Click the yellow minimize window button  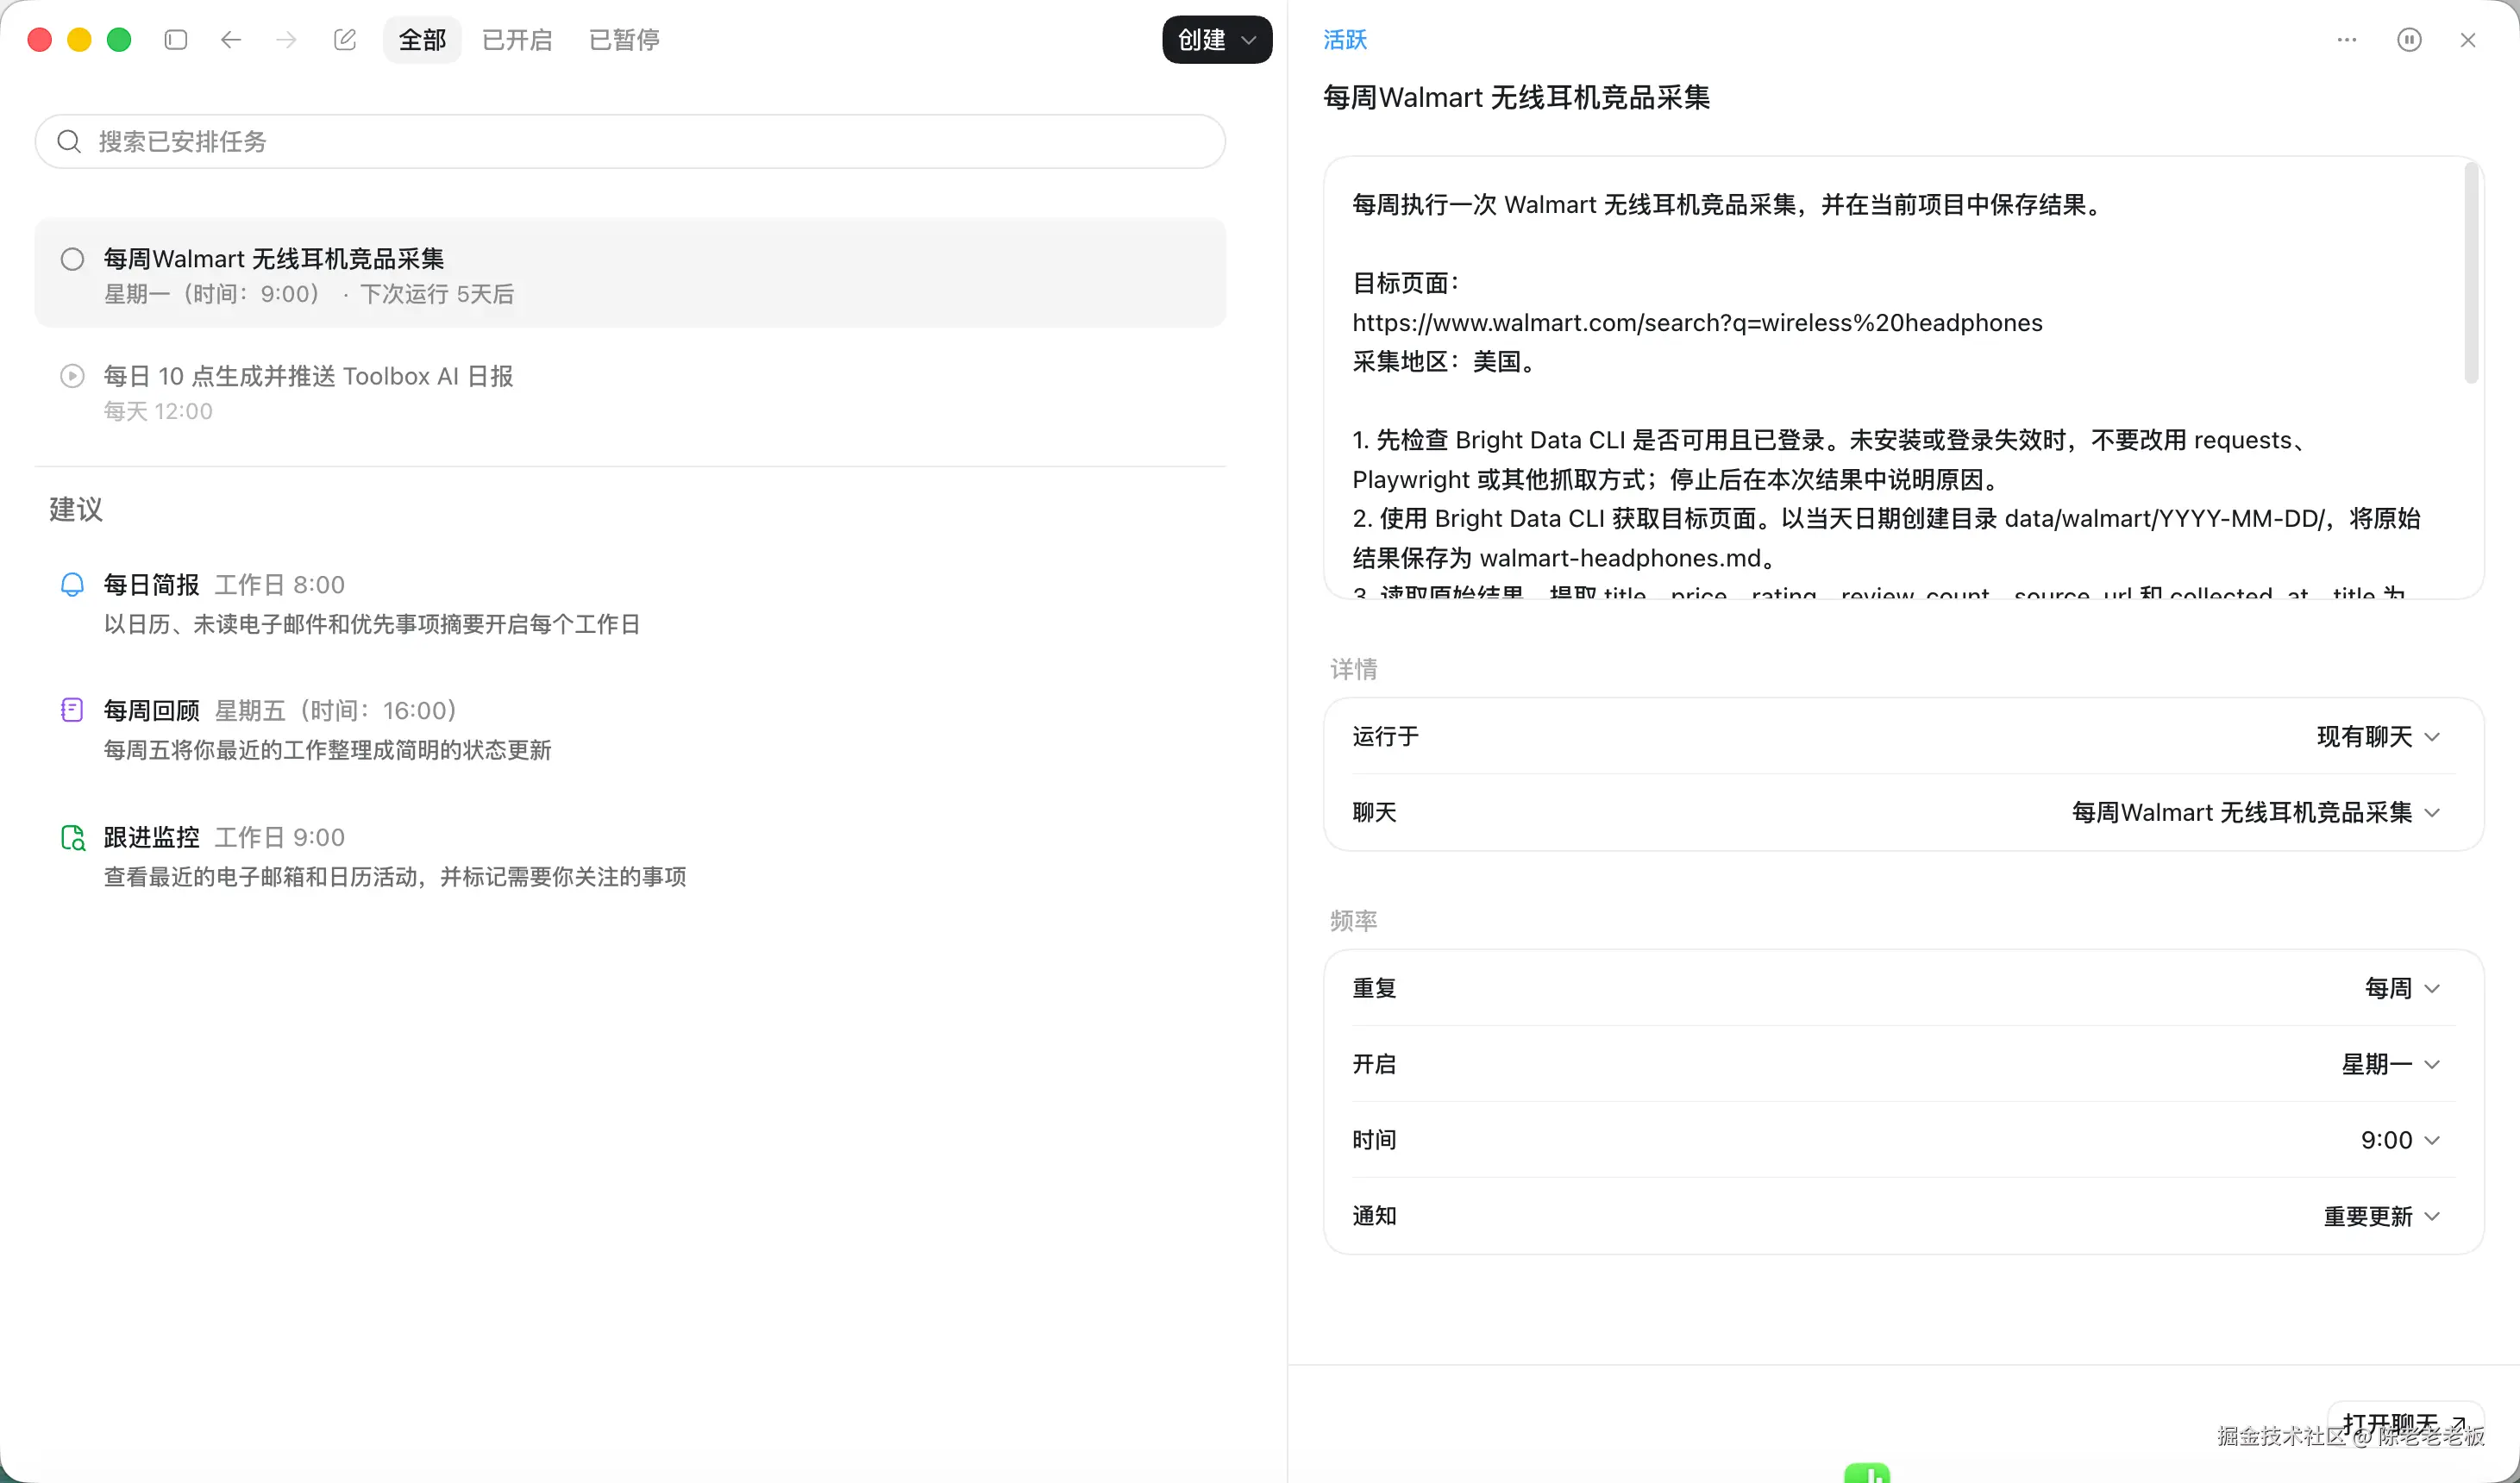79,40
